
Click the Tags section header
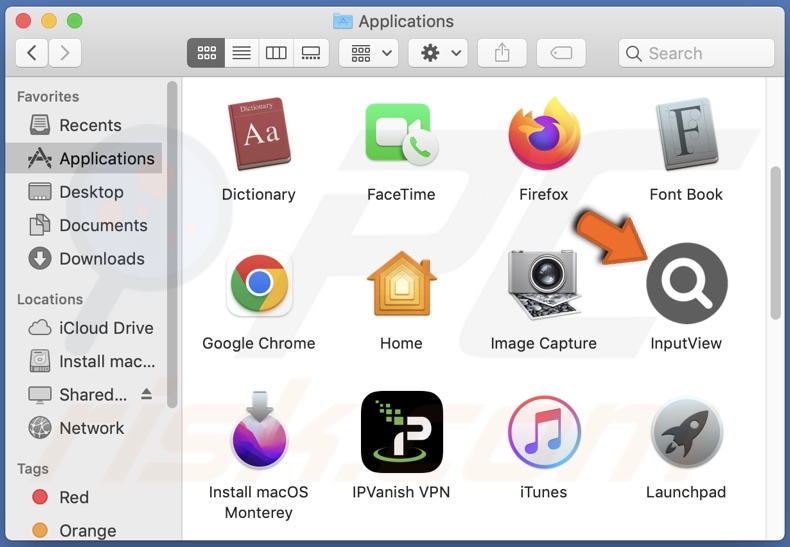[33, 469]
